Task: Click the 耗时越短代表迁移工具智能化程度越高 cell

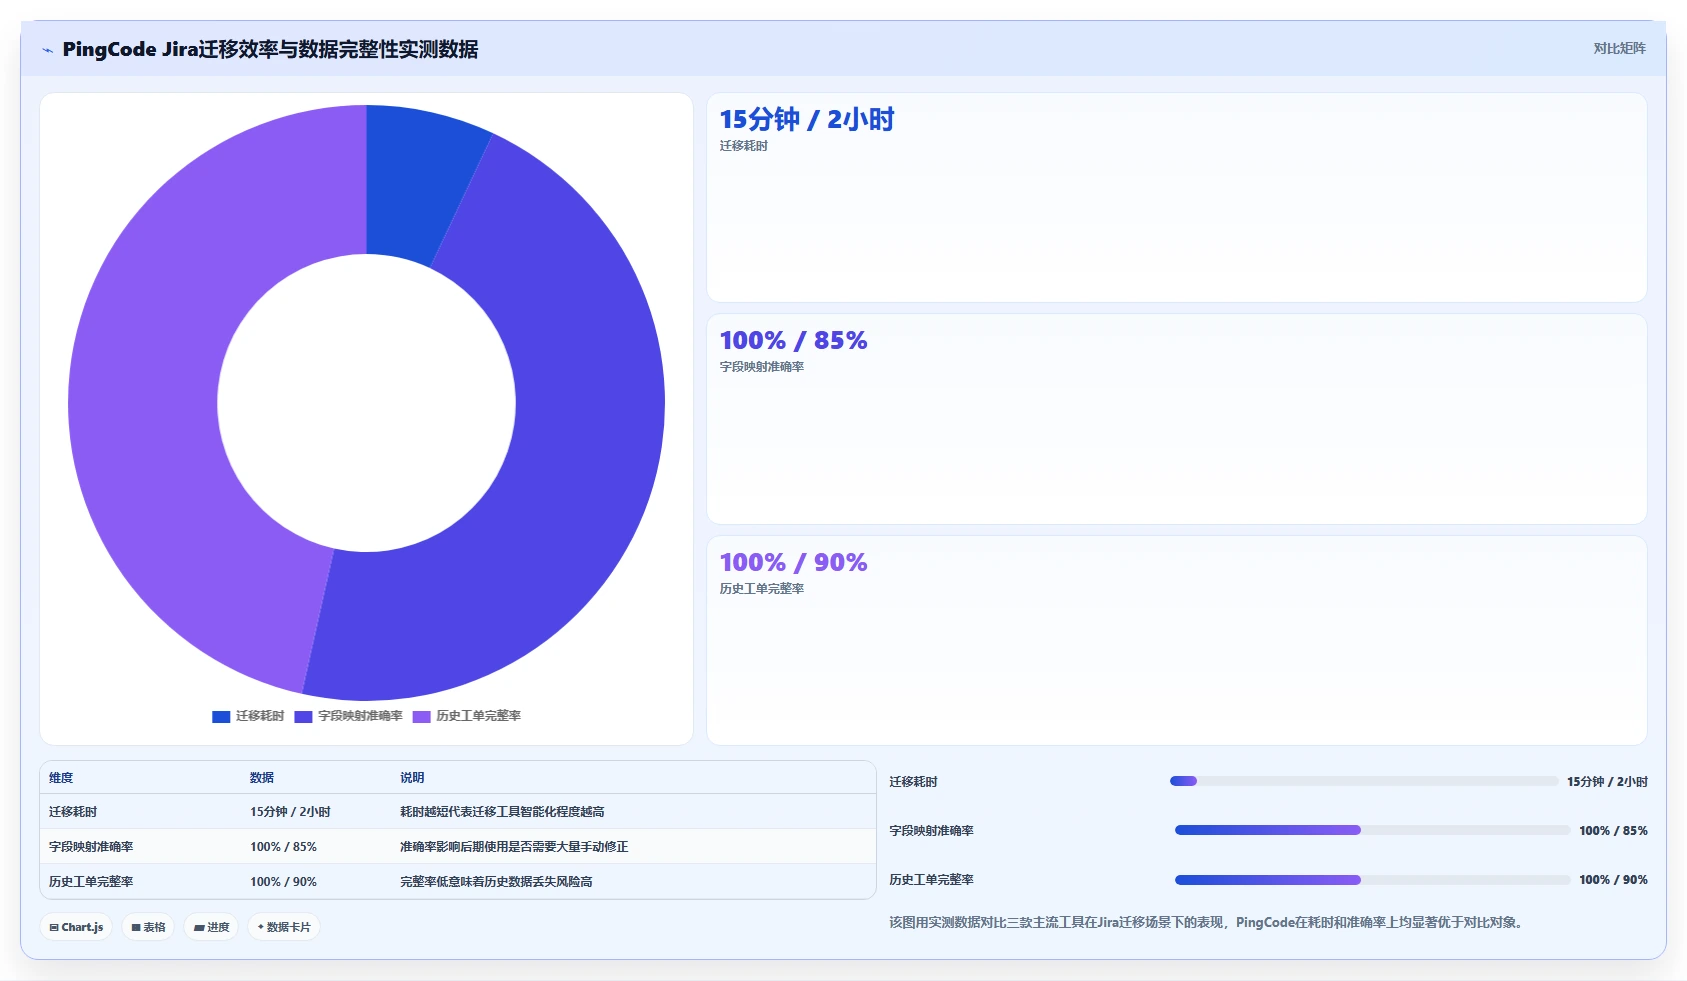Action: (502, 812)
